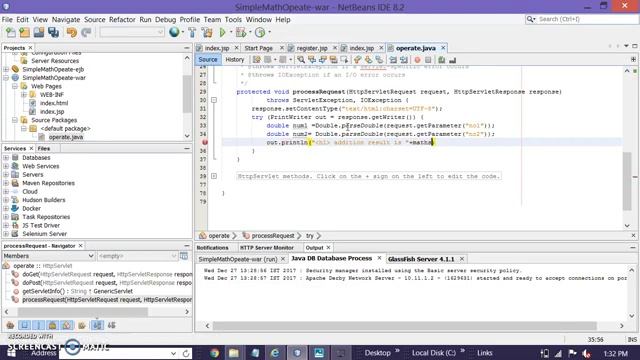Show the editor History view

click(x=235, y=60)
